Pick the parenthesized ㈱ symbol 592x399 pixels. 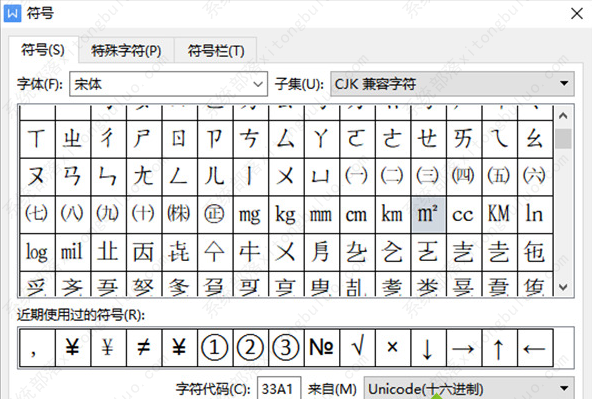179,214
